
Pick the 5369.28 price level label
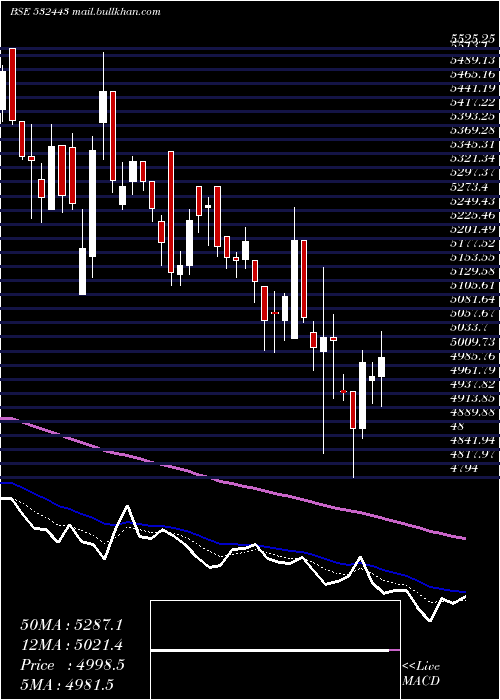pos(472,130)
